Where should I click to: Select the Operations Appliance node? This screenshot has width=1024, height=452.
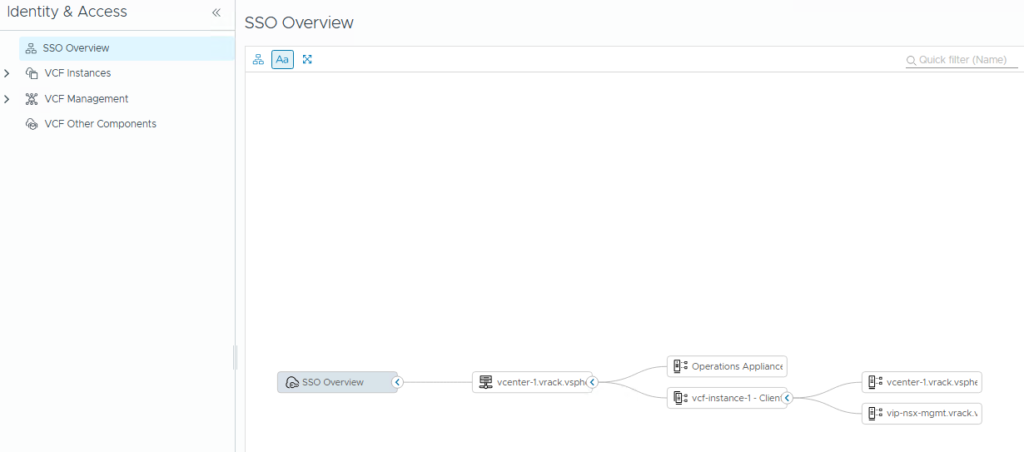point(728,367)
